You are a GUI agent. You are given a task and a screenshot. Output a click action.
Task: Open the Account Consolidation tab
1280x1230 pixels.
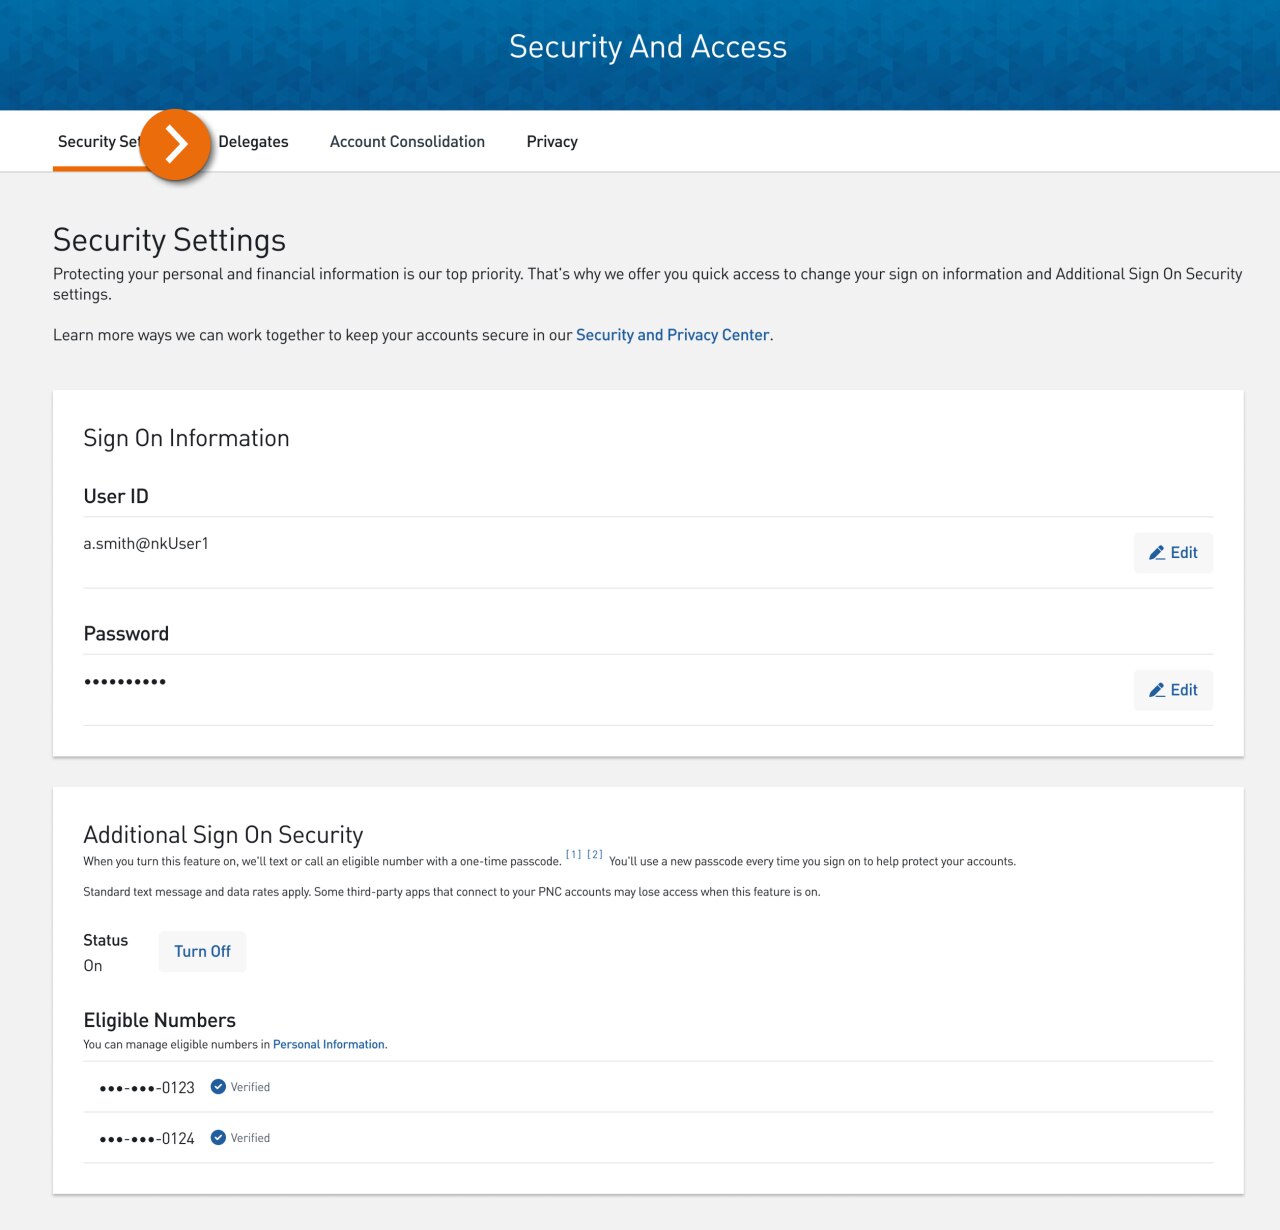pos(406,141)
